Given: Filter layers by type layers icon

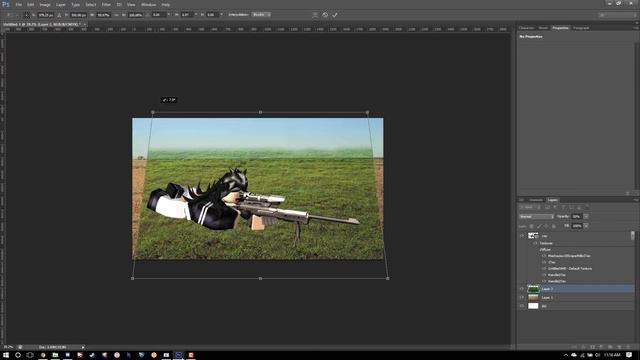Looking at the screenshot, I should click(563, 207).
